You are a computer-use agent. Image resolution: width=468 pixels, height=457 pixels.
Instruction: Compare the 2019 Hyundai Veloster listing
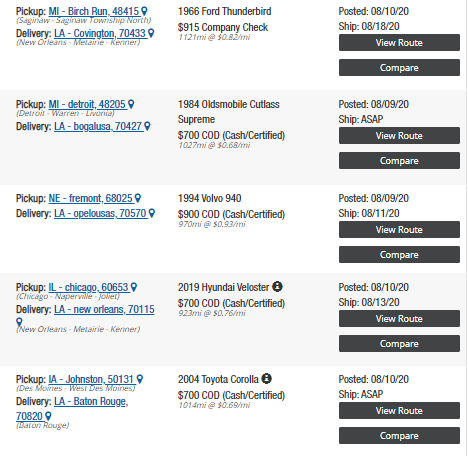[x=399, y=344]
